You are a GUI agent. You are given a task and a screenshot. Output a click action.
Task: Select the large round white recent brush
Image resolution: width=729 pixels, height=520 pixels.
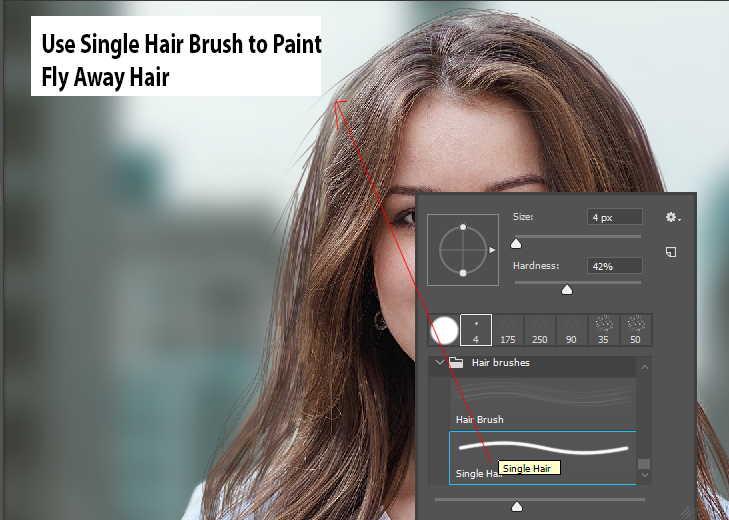444,330
